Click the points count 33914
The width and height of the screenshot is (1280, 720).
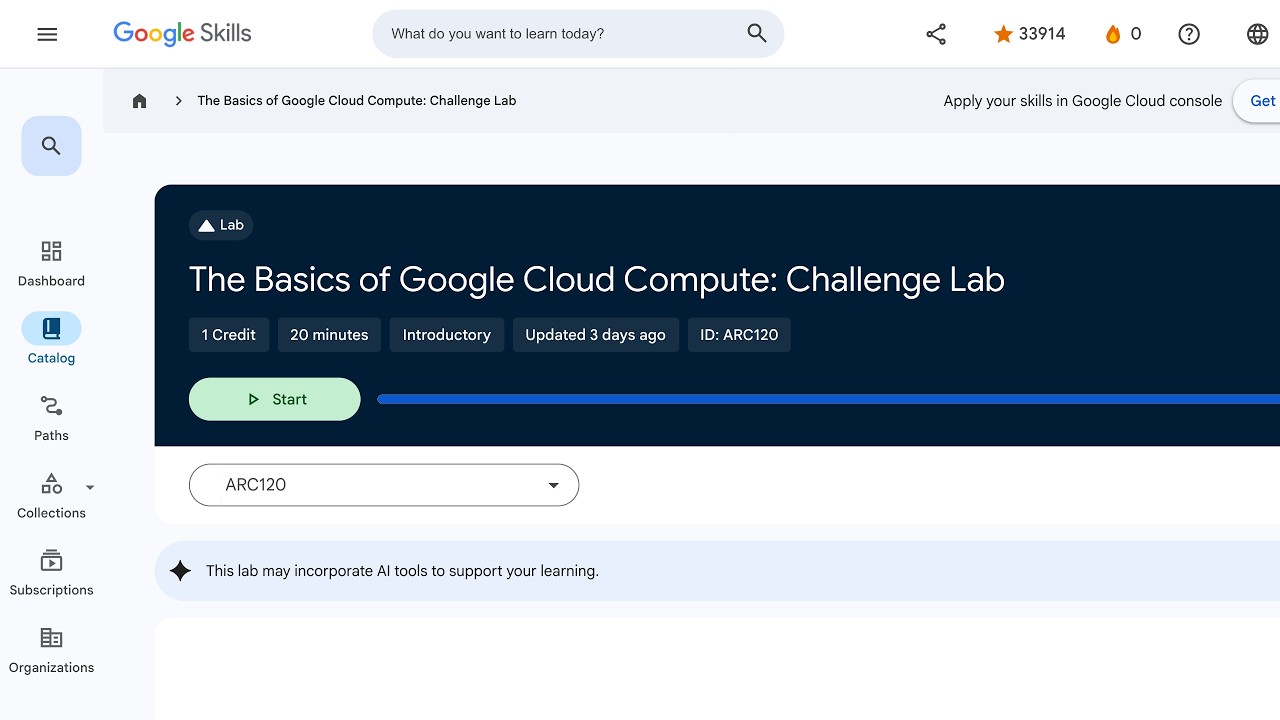coord(1042,34)
